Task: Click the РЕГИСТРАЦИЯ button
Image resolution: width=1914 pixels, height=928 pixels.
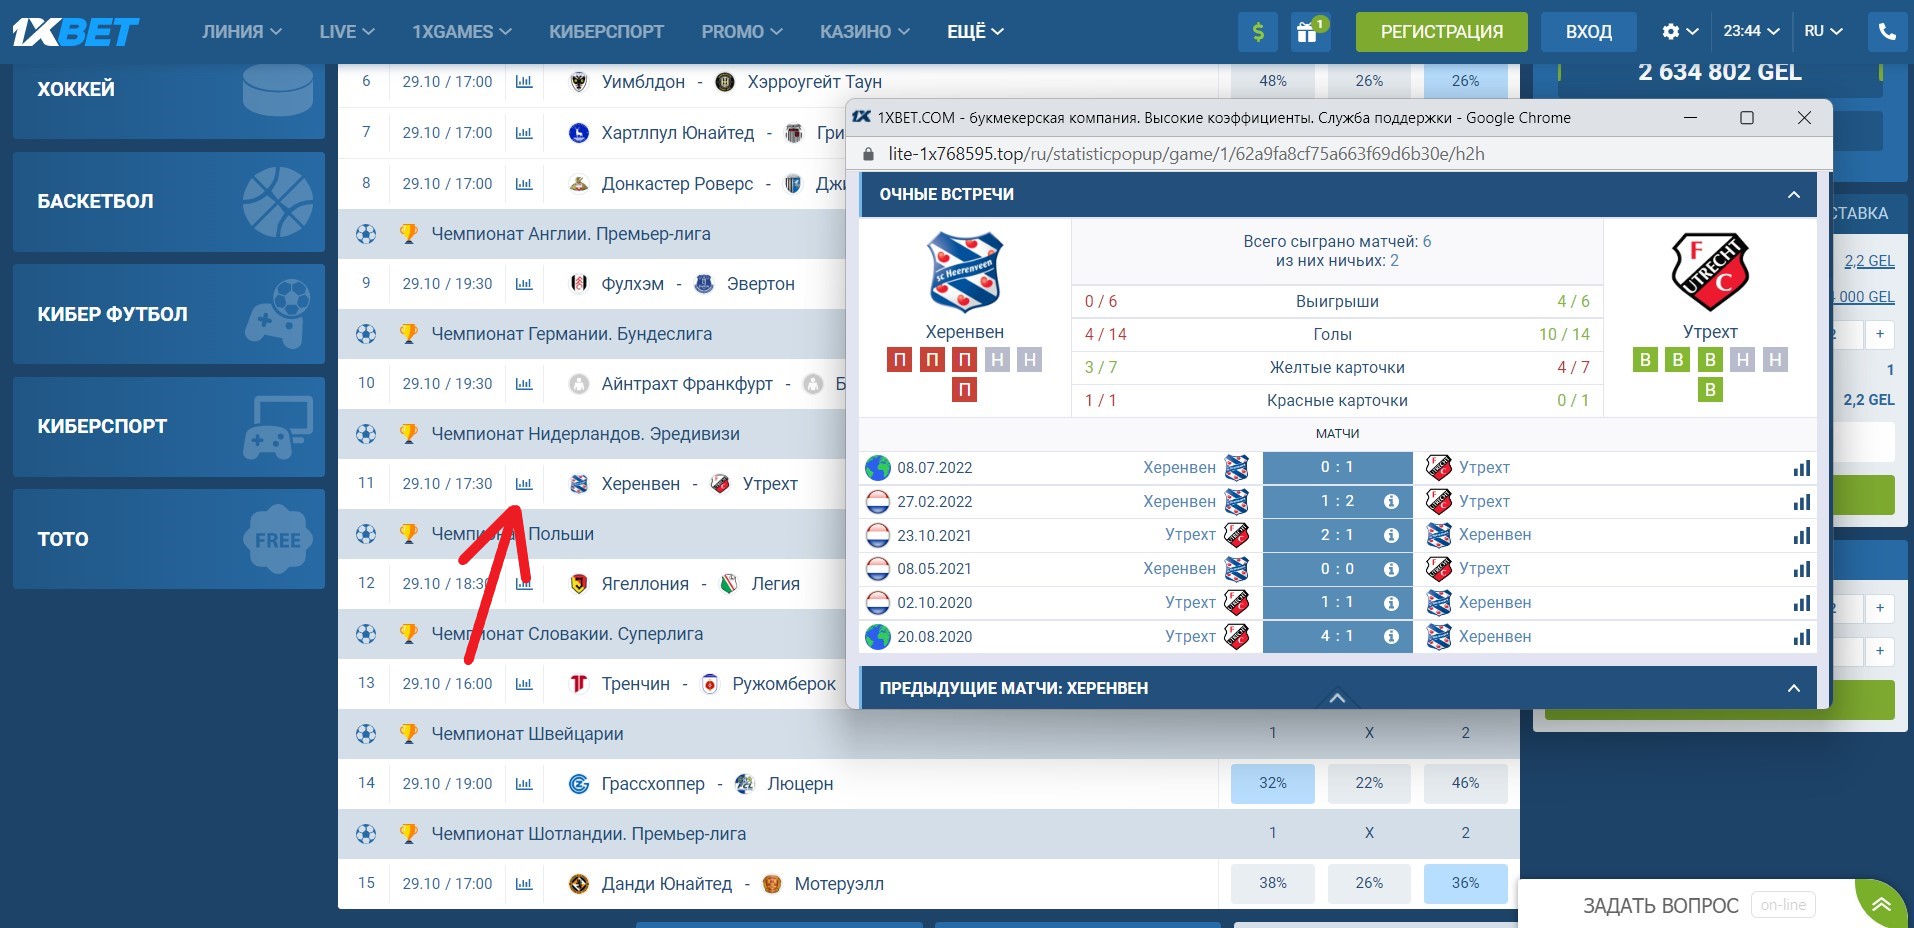Action: (1442, 32)
